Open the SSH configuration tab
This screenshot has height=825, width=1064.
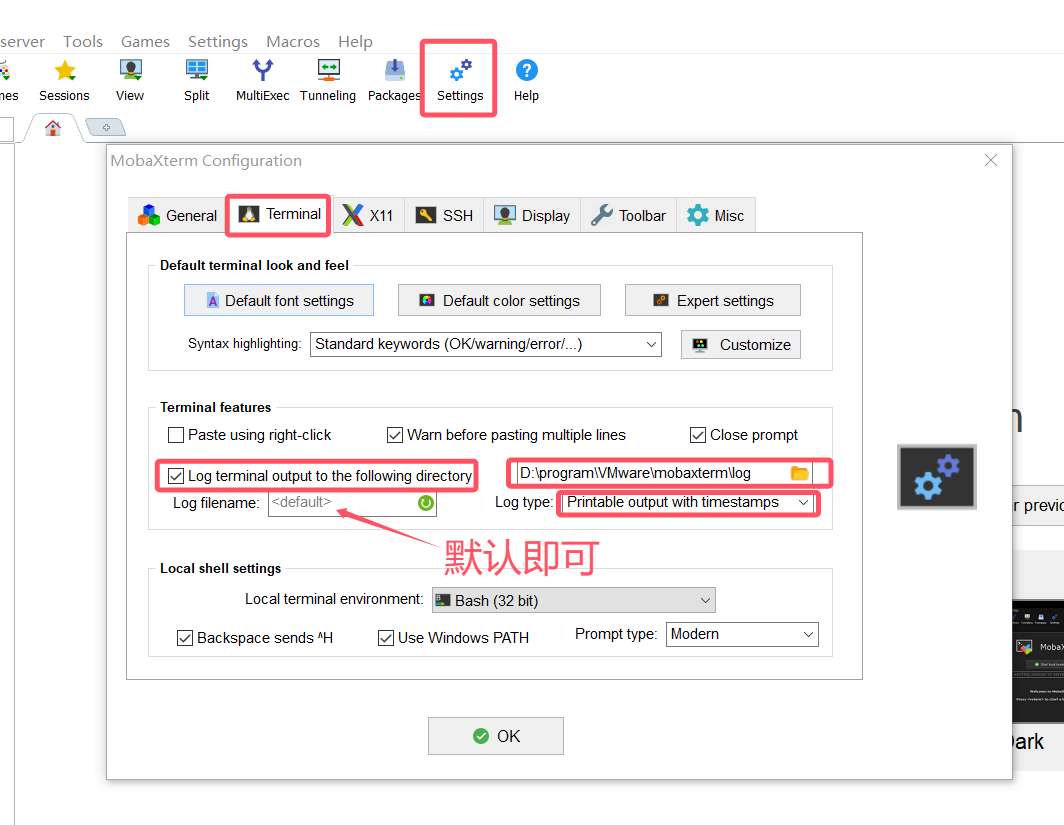(x=444, y=216)
